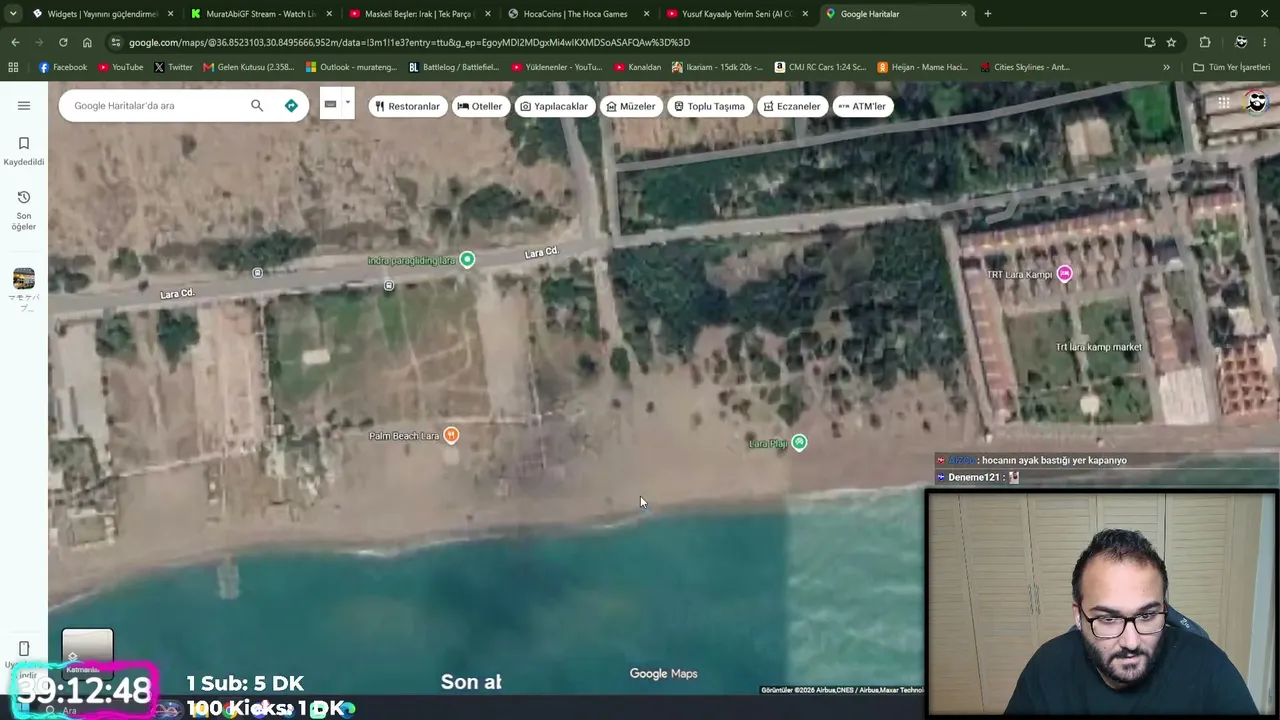
Task: Show Müzeler on the map
Action: click(x=631, y=106)
